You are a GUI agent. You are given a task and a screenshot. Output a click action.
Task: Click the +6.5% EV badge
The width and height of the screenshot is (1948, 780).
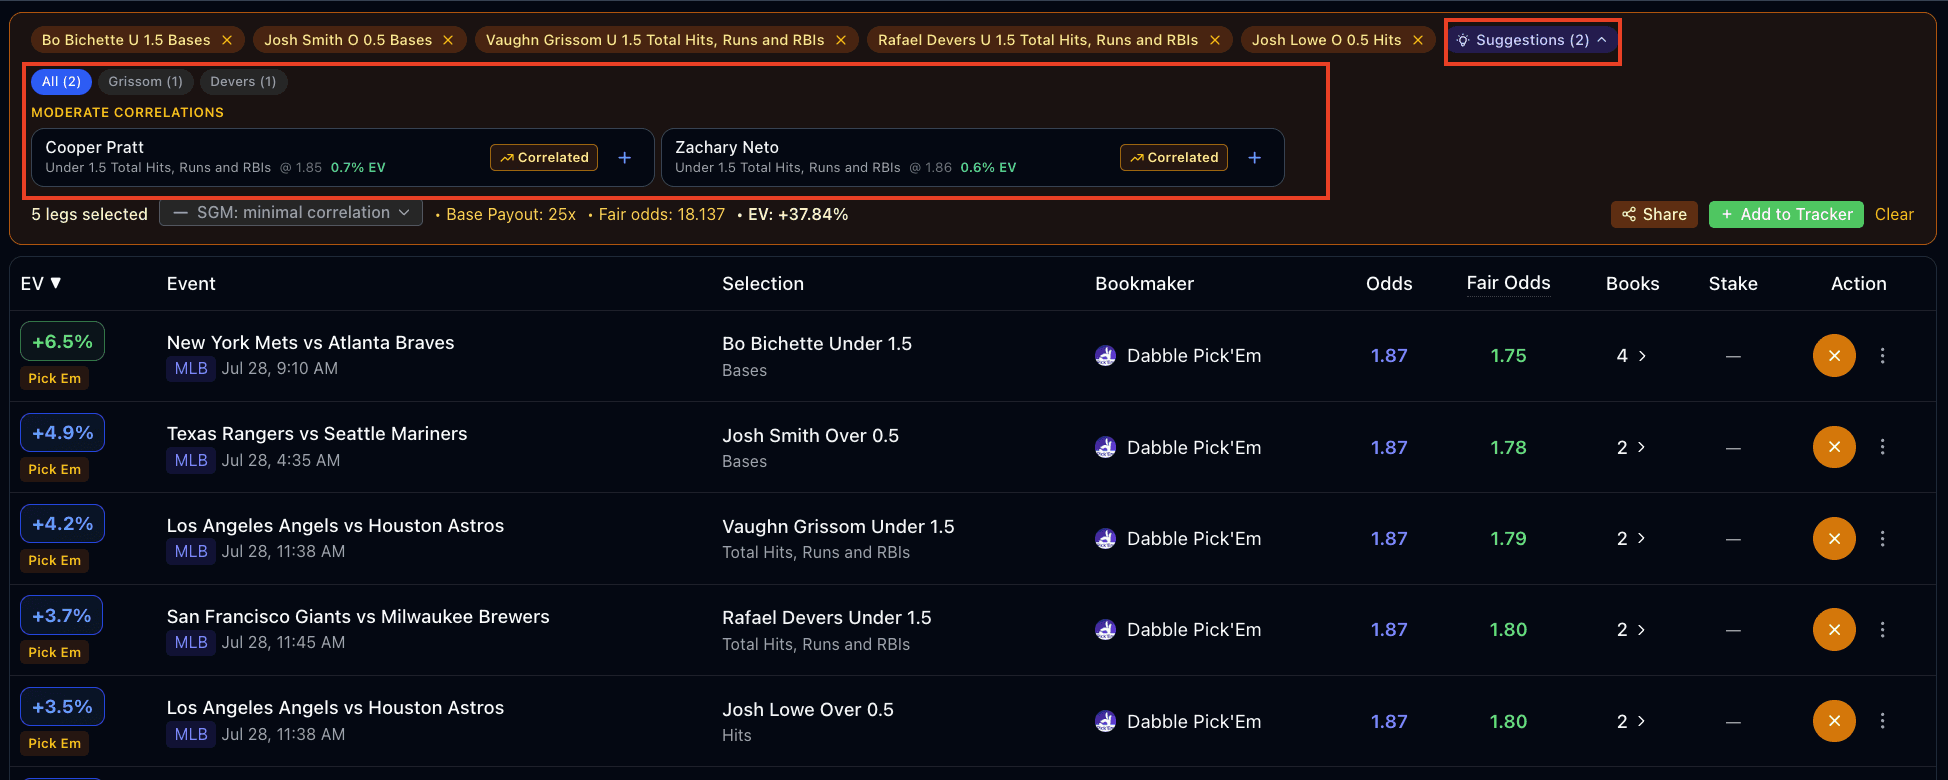(x=62, y=342)
